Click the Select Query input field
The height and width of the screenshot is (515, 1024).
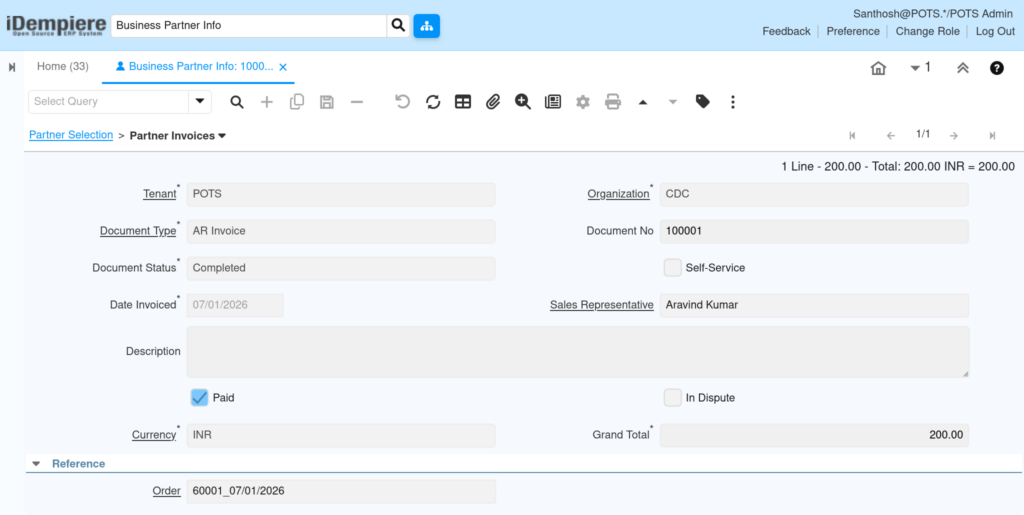(x=108, y=101)
